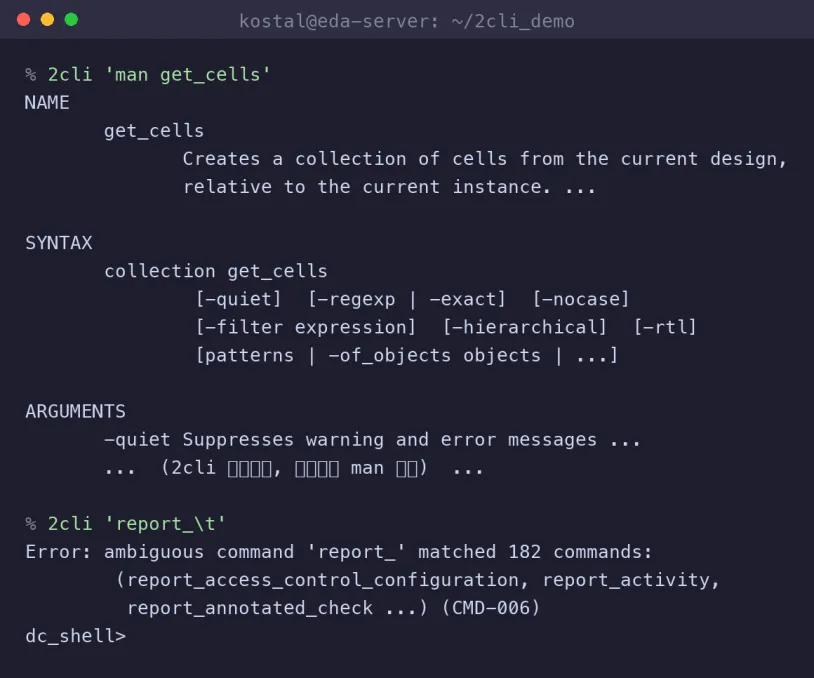Click the [-rtl] option text
The width and height of the screenshot is (814, 678).
tap(664, 327)
